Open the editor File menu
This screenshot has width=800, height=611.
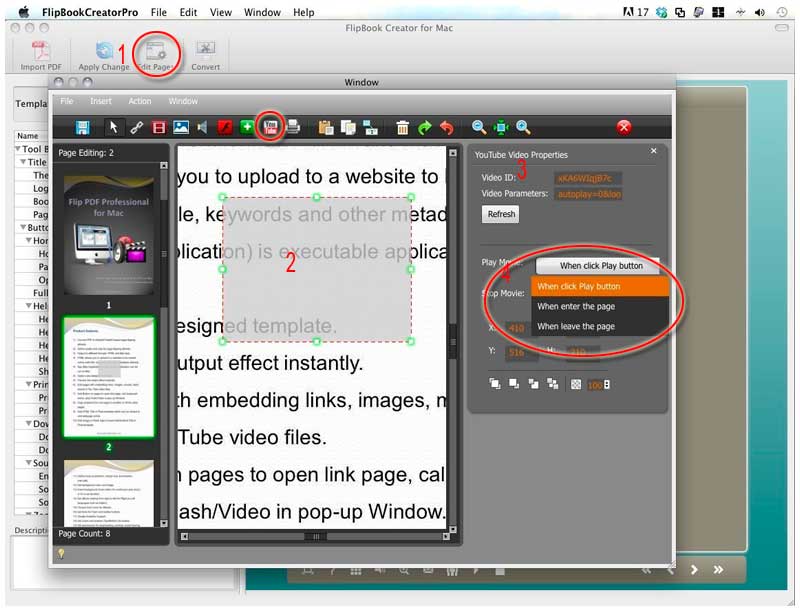point(67,101)
